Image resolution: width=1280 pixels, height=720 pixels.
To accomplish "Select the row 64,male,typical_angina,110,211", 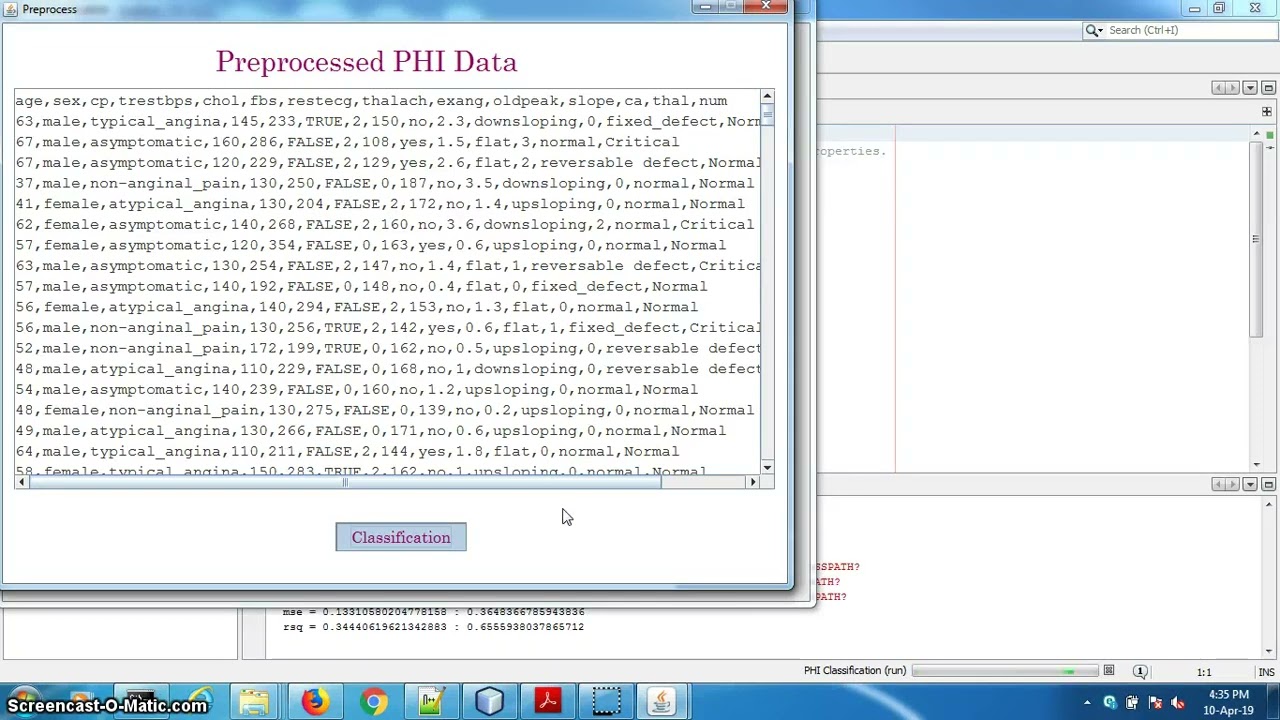I will (x=347, y=451).
